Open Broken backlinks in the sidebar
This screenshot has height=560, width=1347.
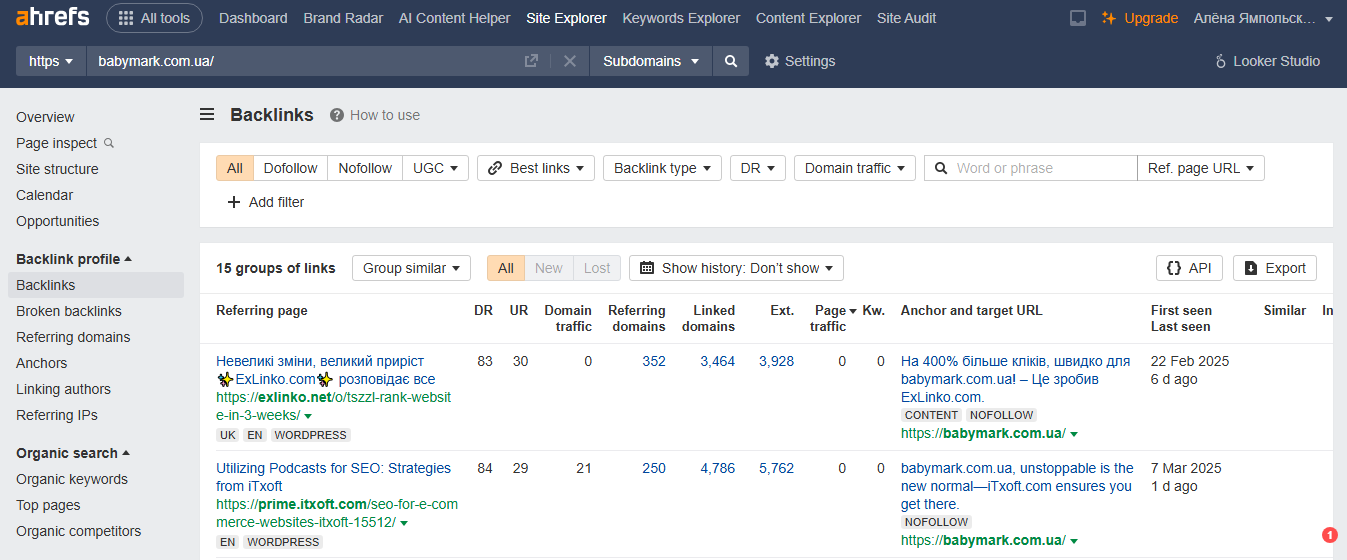point(69,311)
